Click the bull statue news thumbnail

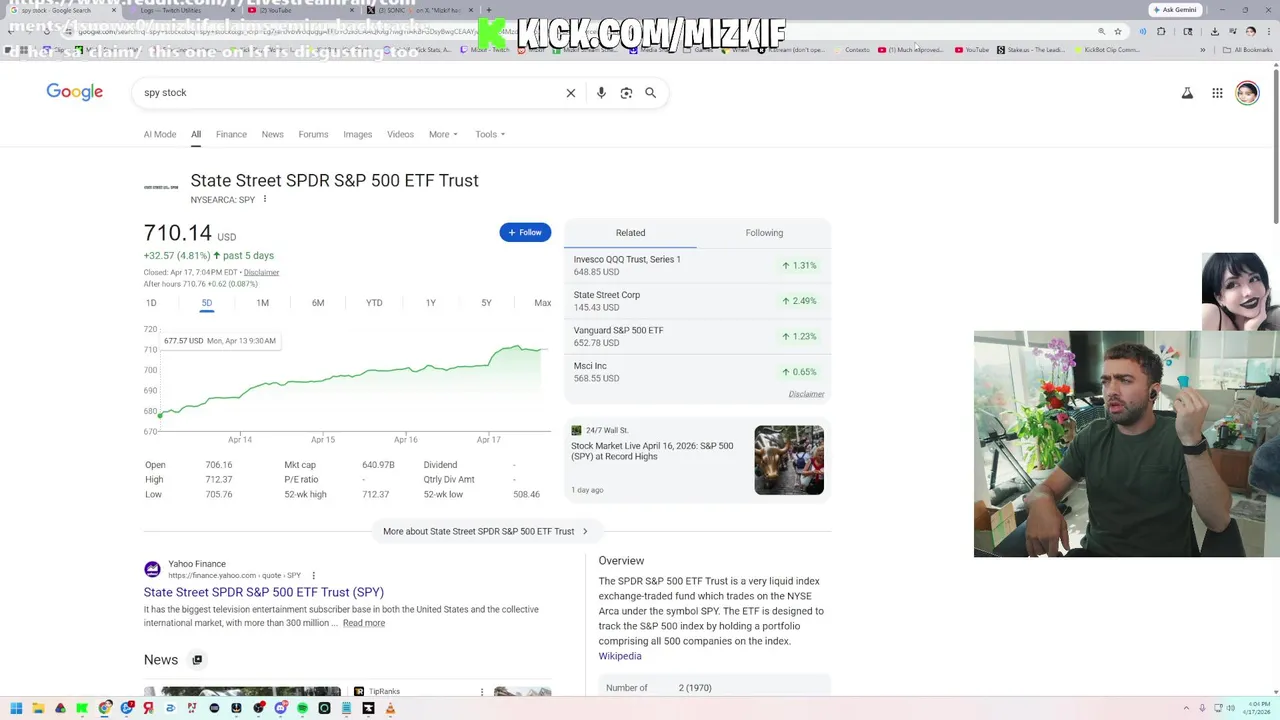(x=789, y=460)
